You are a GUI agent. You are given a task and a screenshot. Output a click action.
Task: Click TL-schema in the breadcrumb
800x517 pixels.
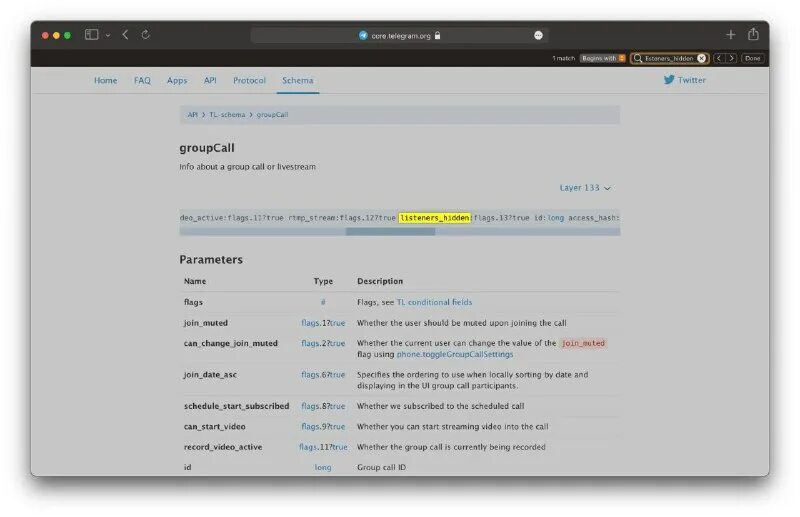click(227, 115)
